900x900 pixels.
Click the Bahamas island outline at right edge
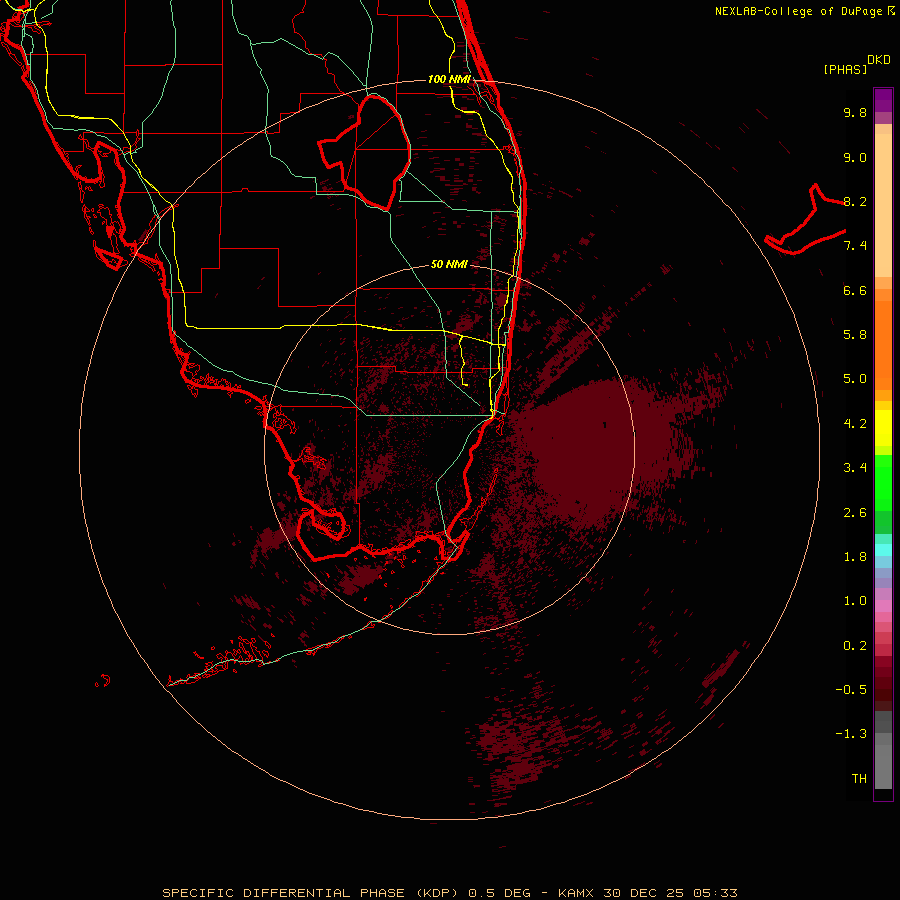click(805, 219)
